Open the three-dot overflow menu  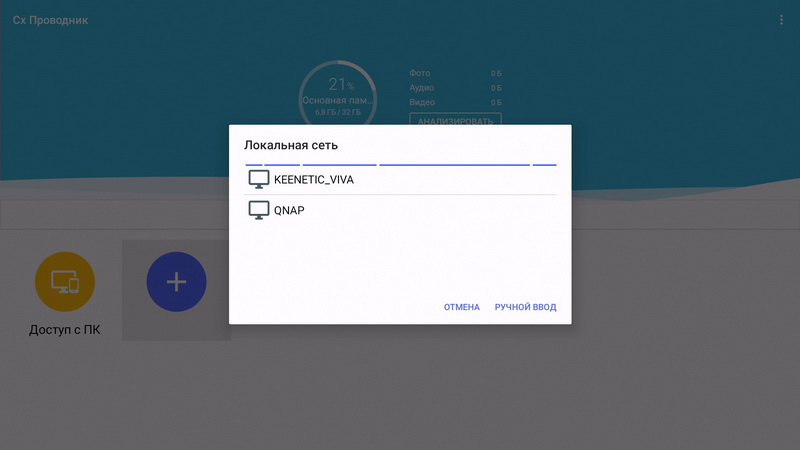pyautogui.click(x=781, y=20)
